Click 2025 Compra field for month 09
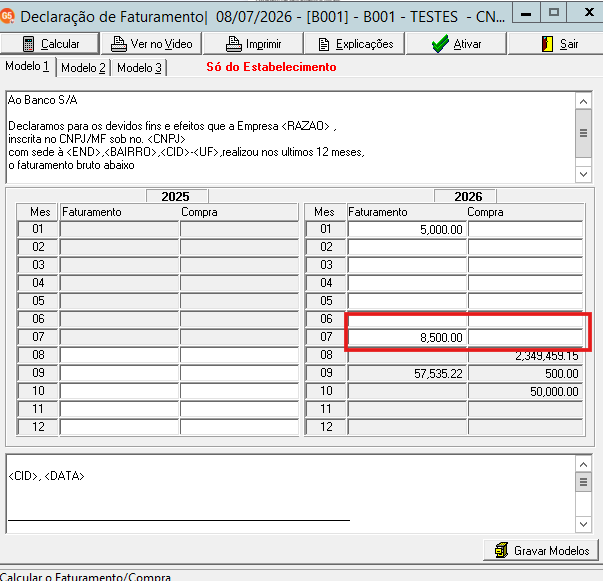 point(239,373)
